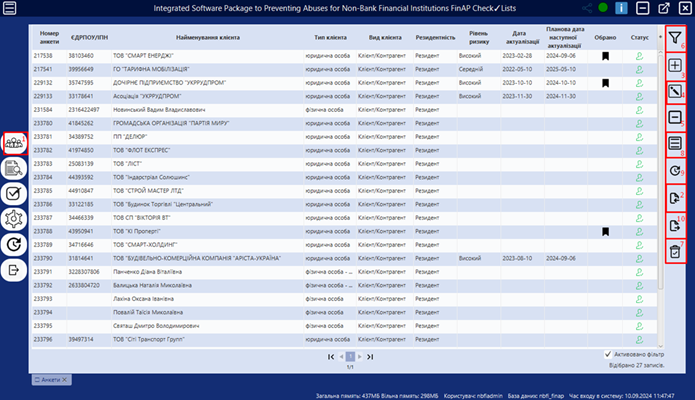The image size is (695, 400).
Task: Go to first page of table
Action: point(331,357)
